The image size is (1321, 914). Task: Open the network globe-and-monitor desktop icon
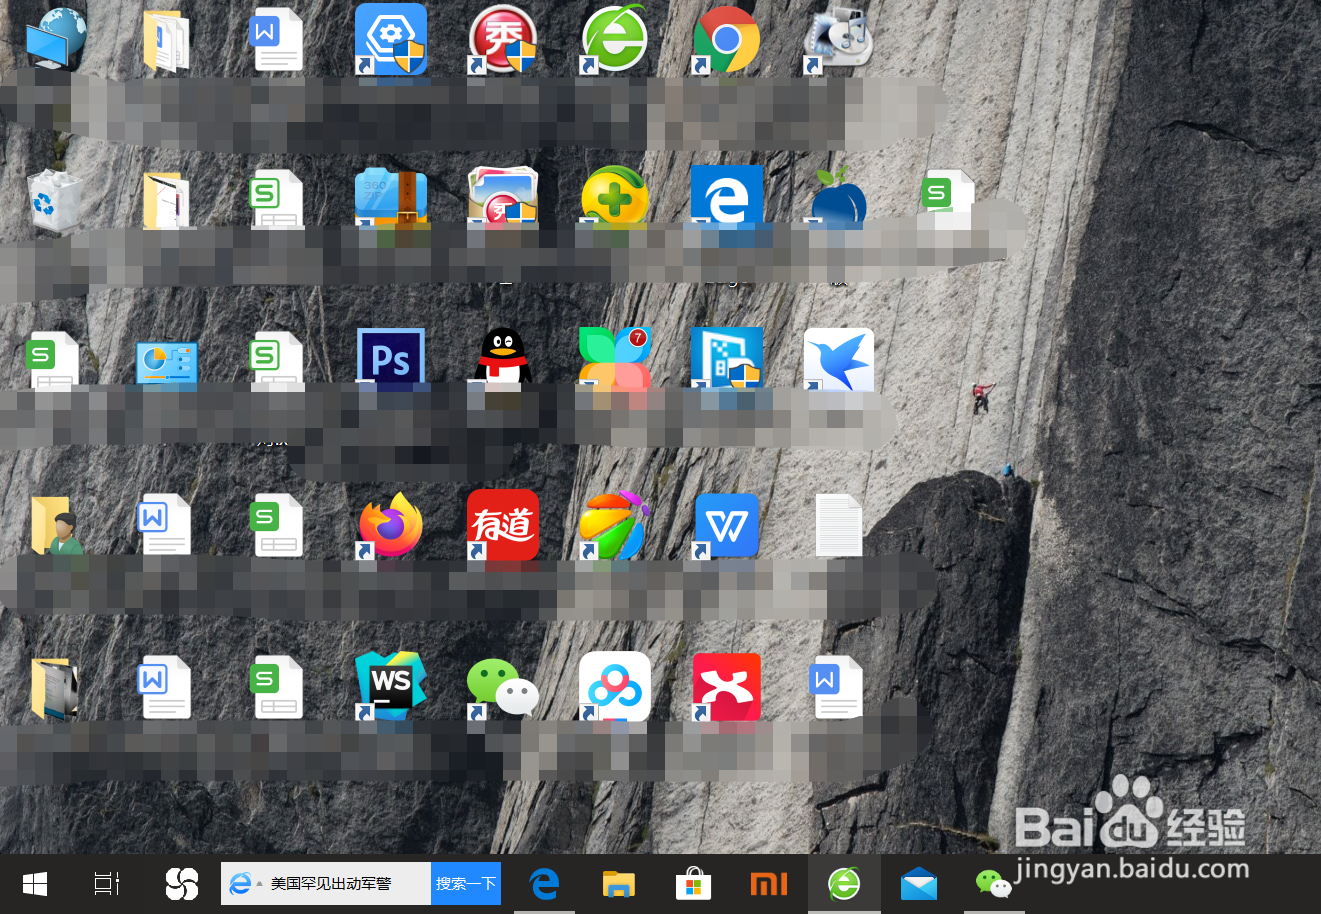tap(56, 38)
